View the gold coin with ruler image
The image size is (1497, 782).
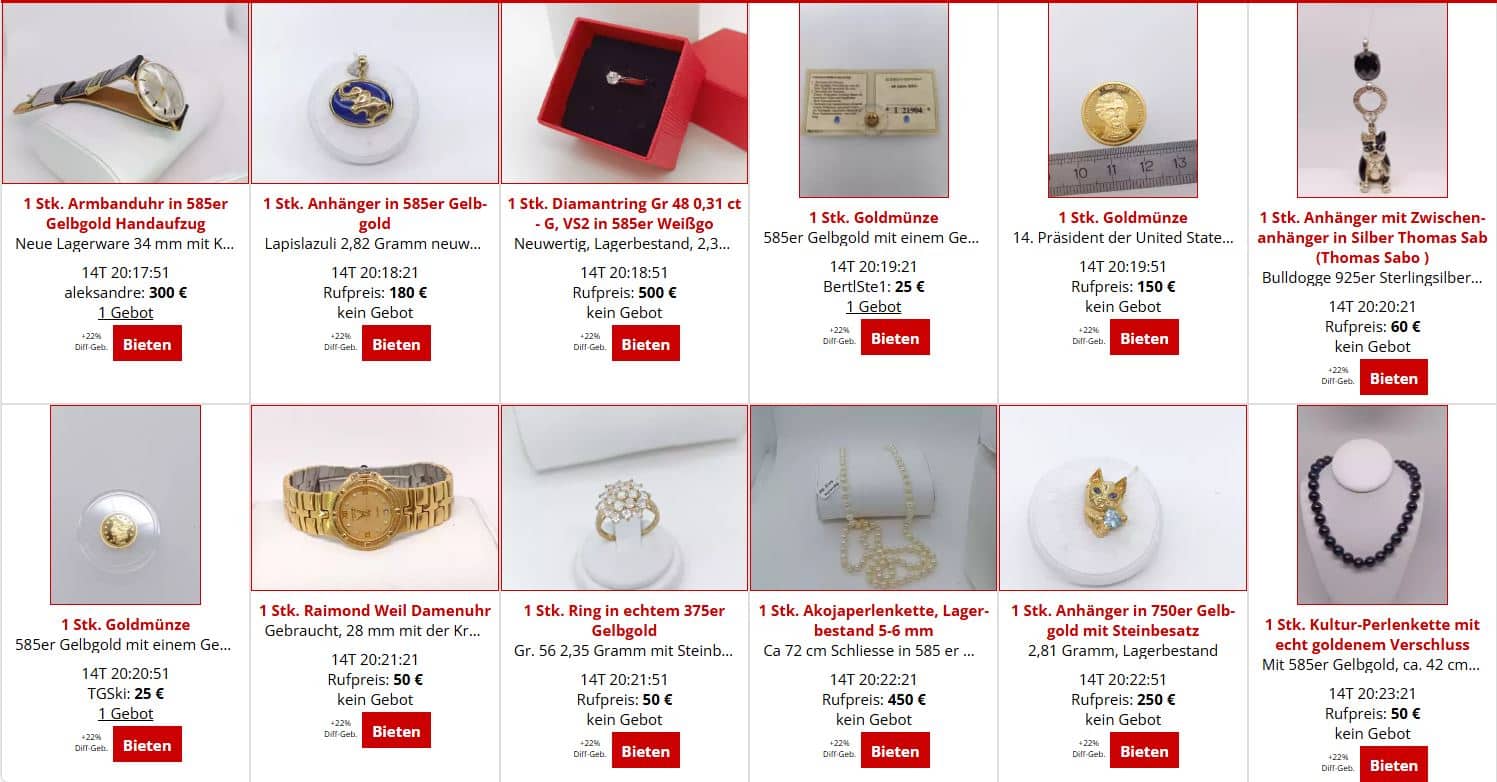(x=1123, y=100)
